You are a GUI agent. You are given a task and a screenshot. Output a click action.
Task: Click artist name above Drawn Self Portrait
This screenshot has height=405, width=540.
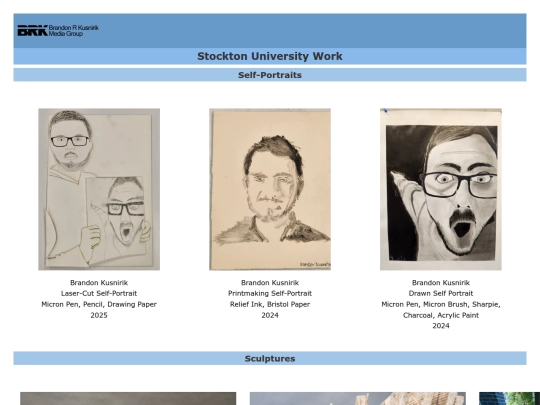point(440,283)
